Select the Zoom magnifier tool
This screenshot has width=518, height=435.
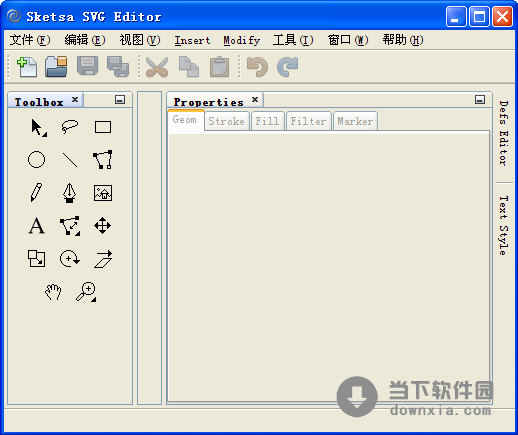(x=86, y=292)
